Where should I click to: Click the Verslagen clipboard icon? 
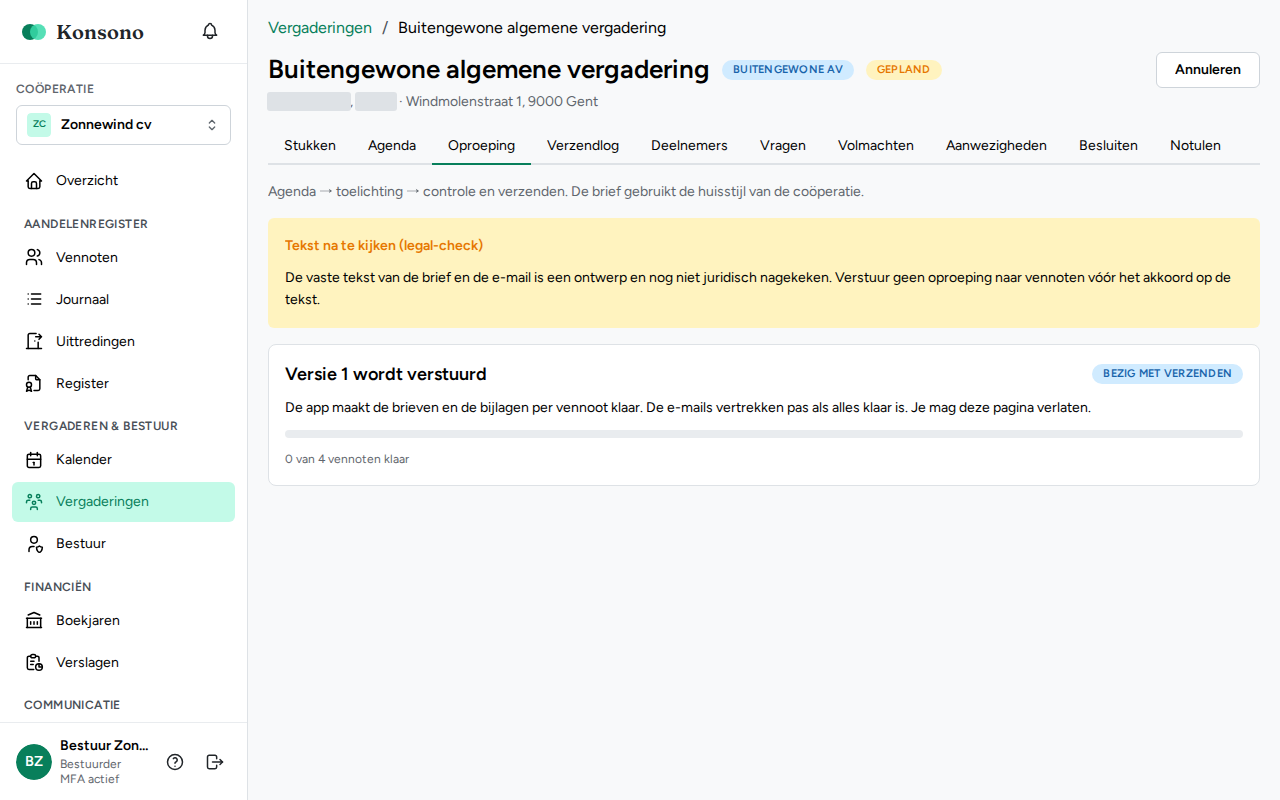pyautogui.click(x=34, y=663)
